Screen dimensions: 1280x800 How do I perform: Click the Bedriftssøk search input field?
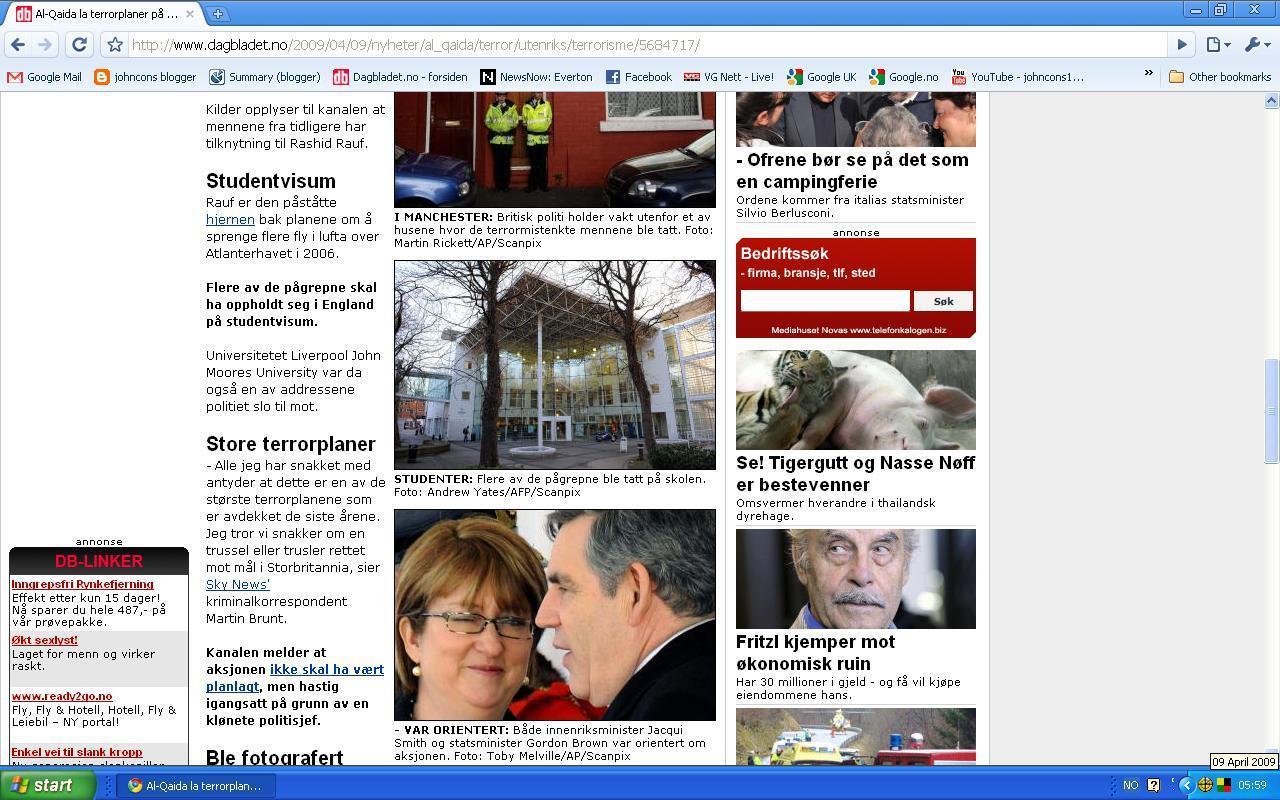[x=825, y=300]
